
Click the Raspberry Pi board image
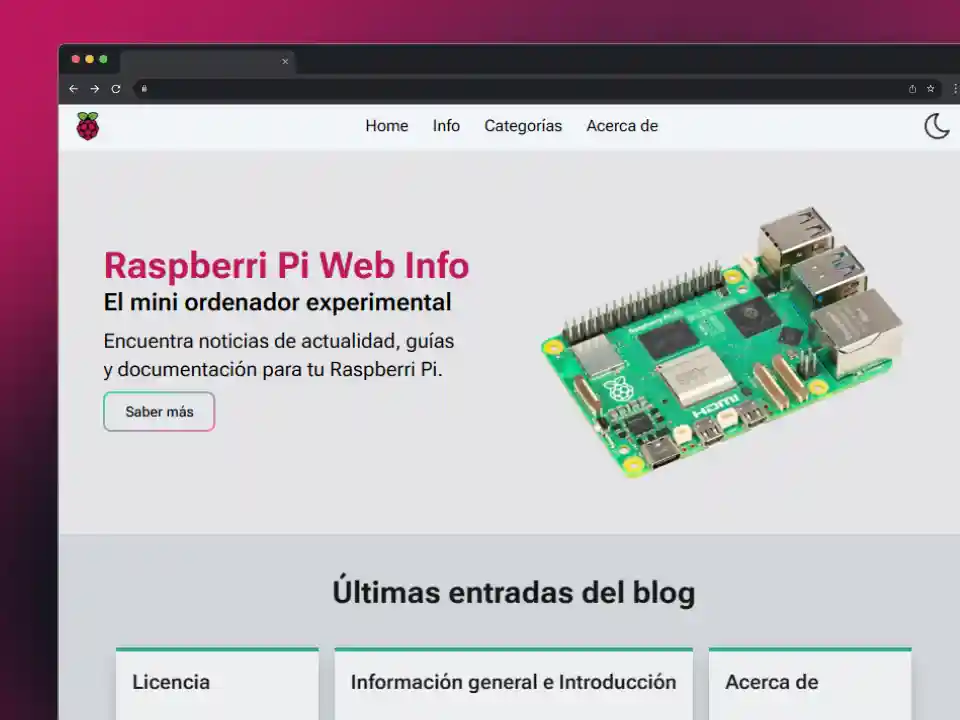[x=722, y=343]
